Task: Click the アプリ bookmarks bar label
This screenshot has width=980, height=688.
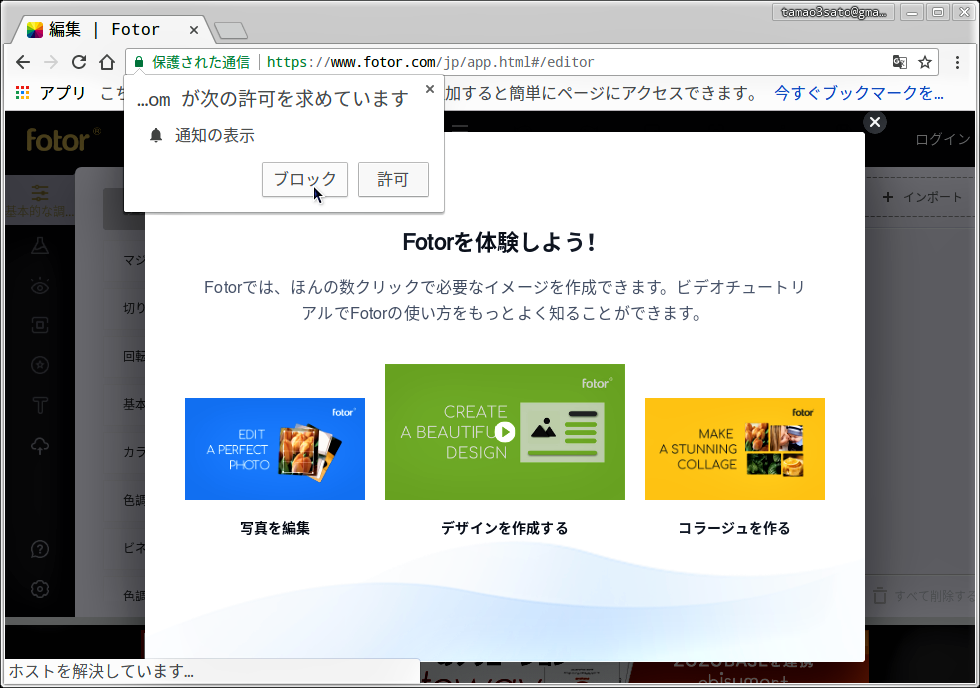Action: pyautogui.click(x=62, y=93)
